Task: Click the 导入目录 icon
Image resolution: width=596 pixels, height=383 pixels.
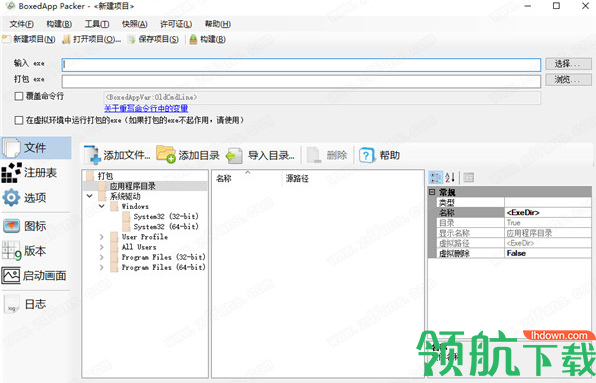Action: tap(234, 156)
